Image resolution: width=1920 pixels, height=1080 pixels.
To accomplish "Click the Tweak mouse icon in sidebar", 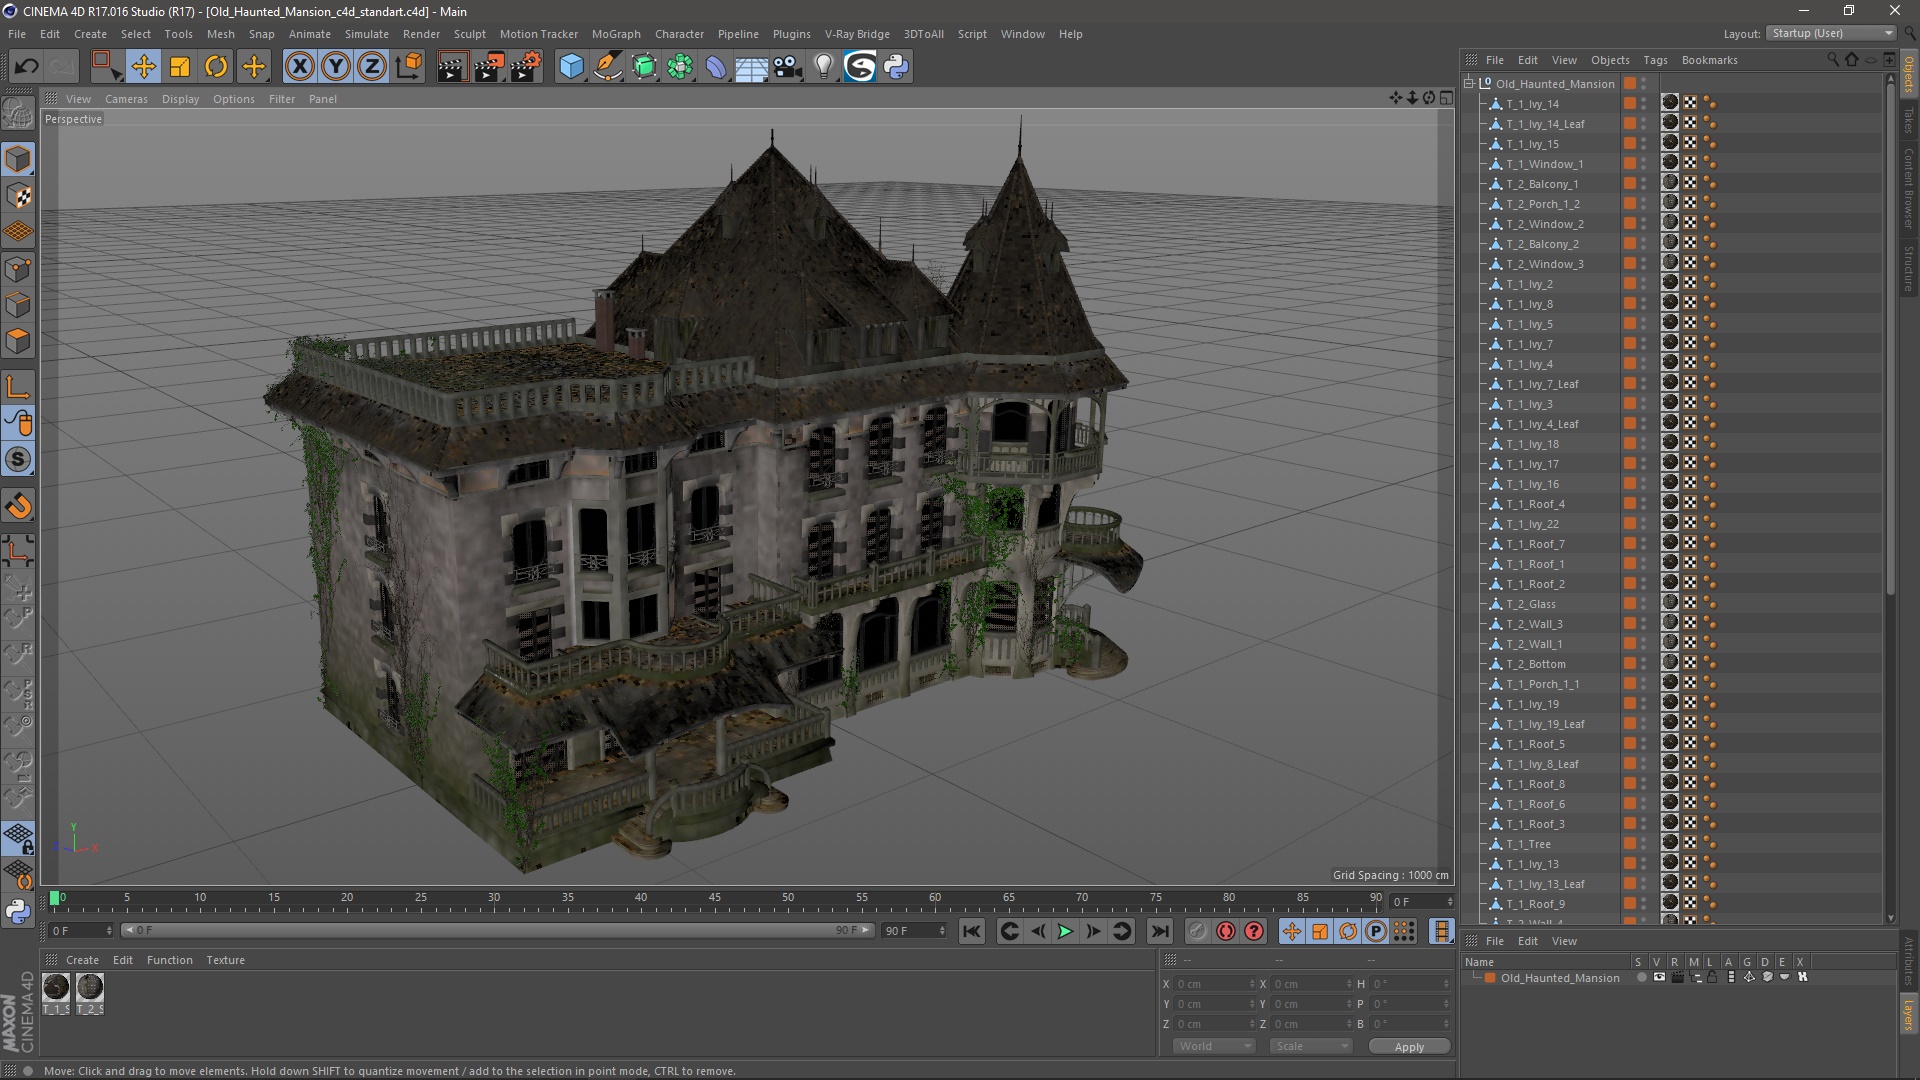I will click(x=18, y=423).
